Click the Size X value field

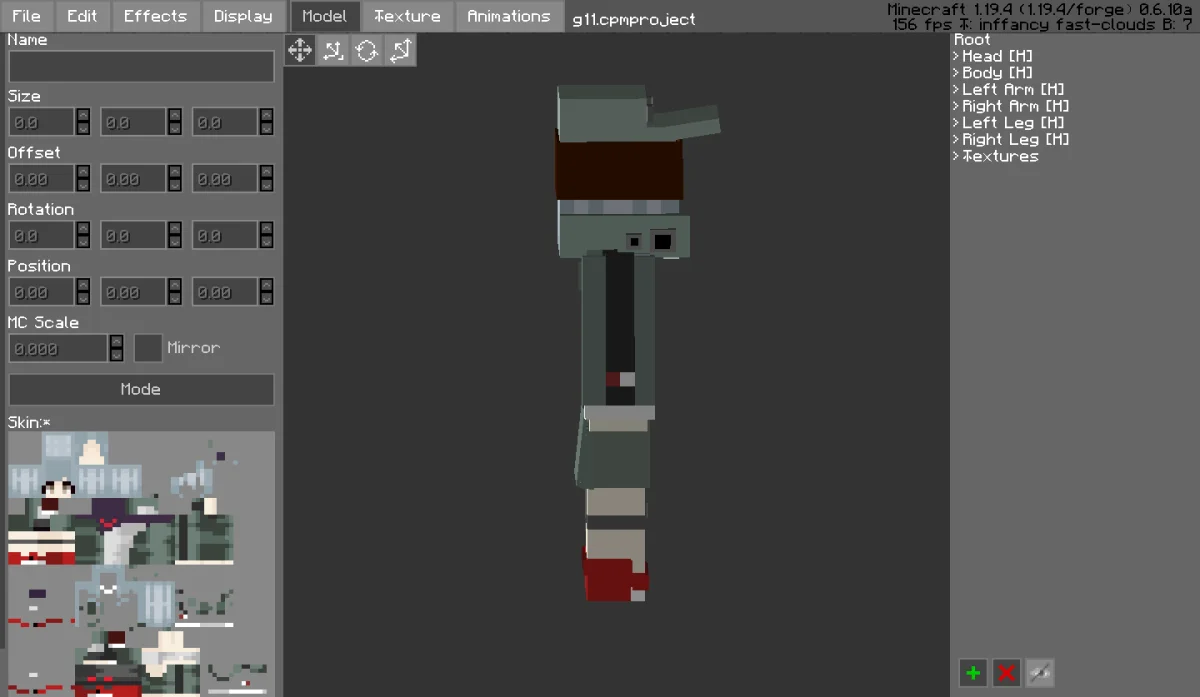pyautogui.click(x=41, y=122)
